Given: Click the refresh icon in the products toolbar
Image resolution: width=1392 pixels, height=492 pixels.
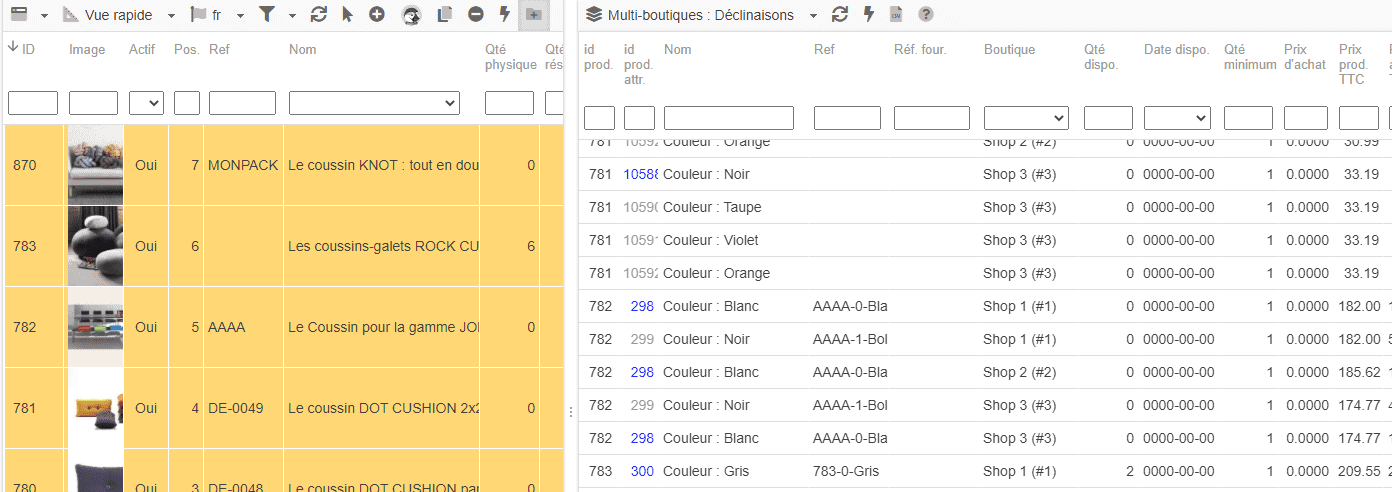Looking at the screenshot, I should click(x=319, y=15).
